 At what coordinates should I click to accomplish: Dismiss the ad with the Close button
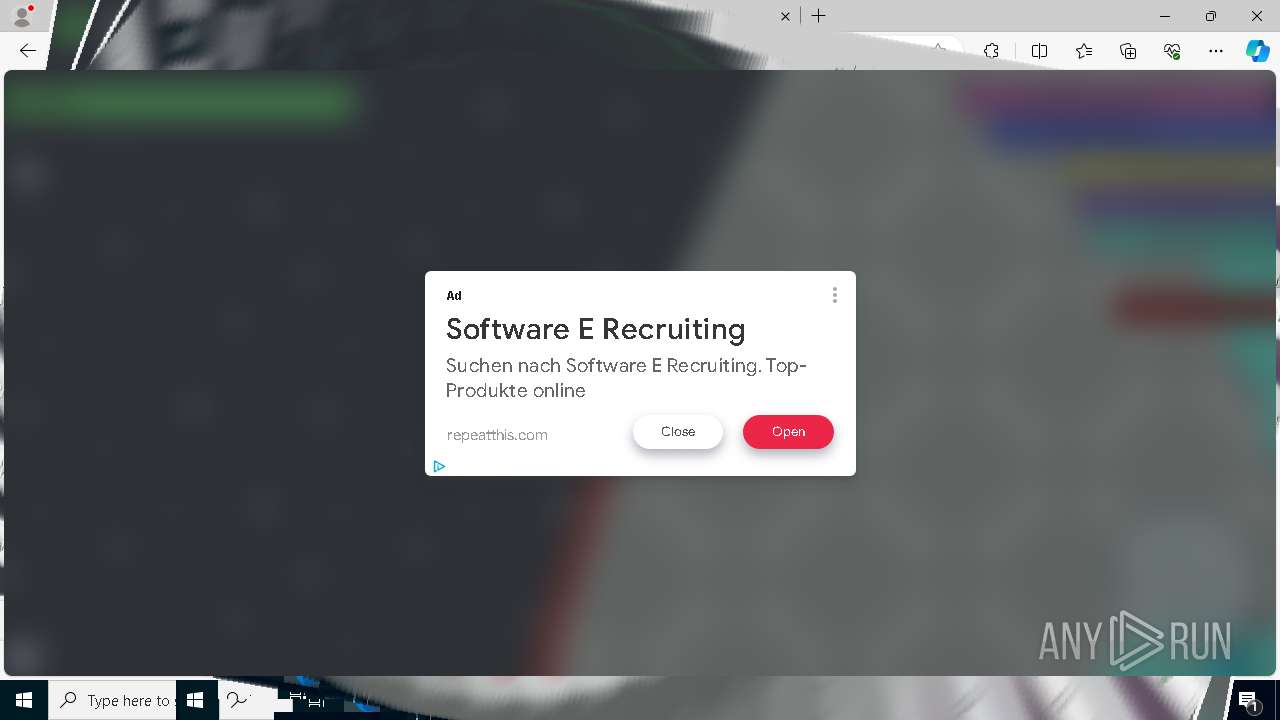[678, 432]
